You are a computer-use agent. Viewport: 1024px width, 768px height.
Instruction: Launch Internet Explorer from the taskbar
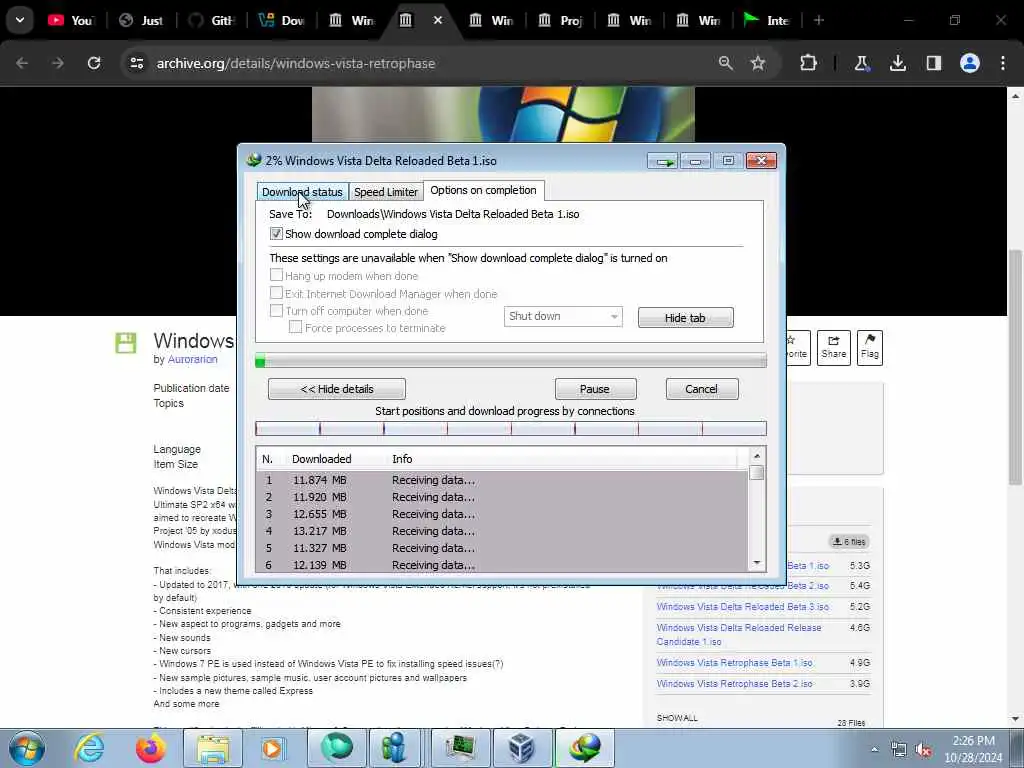[x=89, y=748]
